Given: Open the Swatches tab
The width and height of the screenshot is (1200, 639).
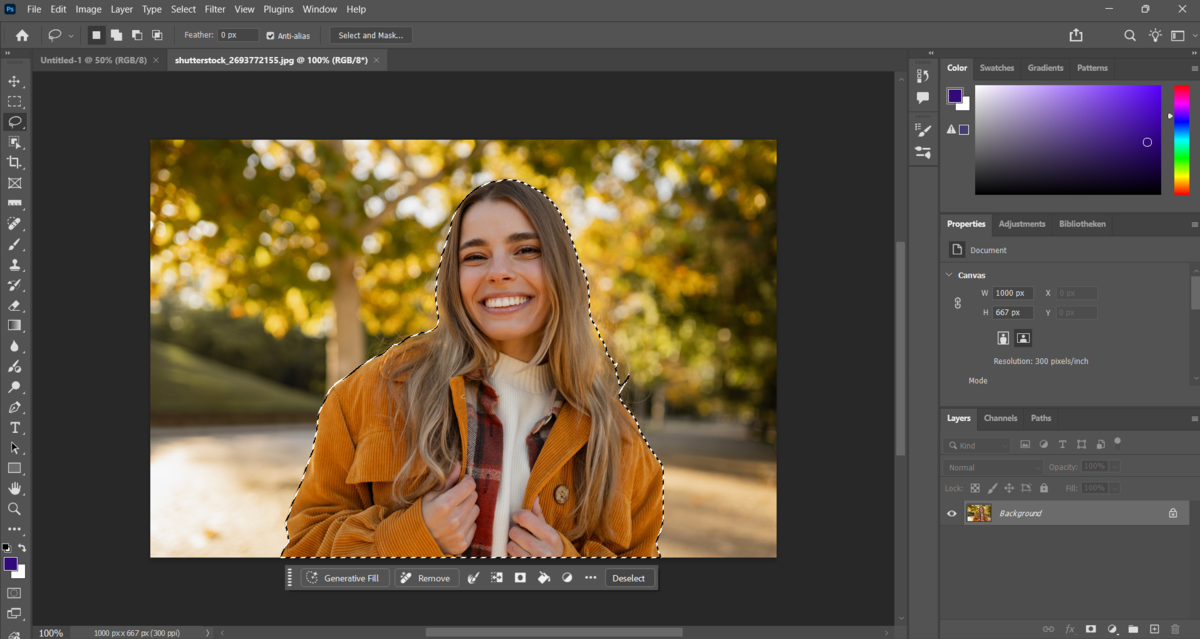Looking at the screenshot, I should [997, 68].
